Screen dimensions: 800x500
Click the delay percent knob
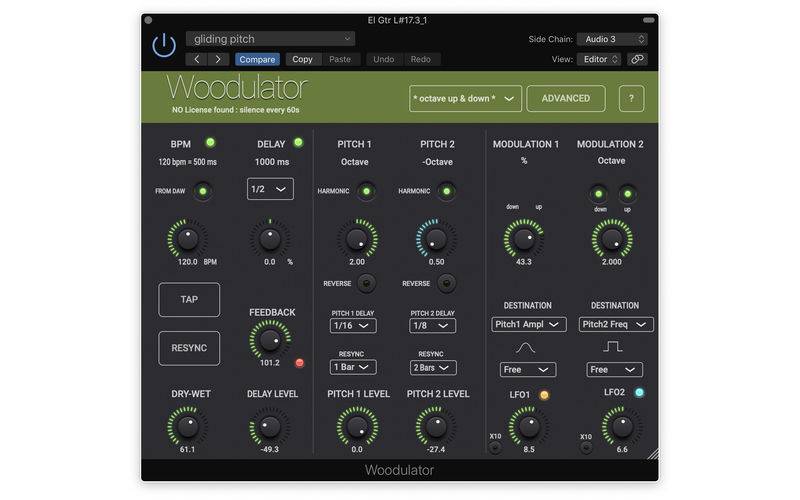(270, 239)
